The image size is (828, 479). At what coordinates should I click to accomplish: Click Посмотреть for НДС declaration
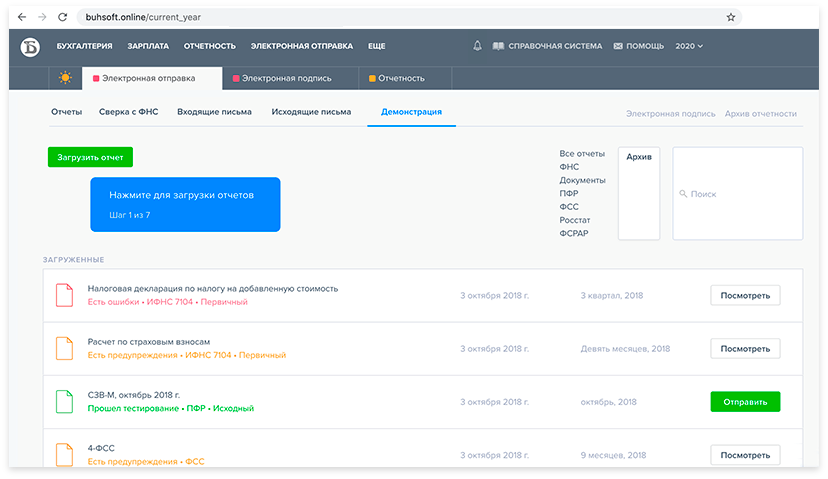[745, 295]
